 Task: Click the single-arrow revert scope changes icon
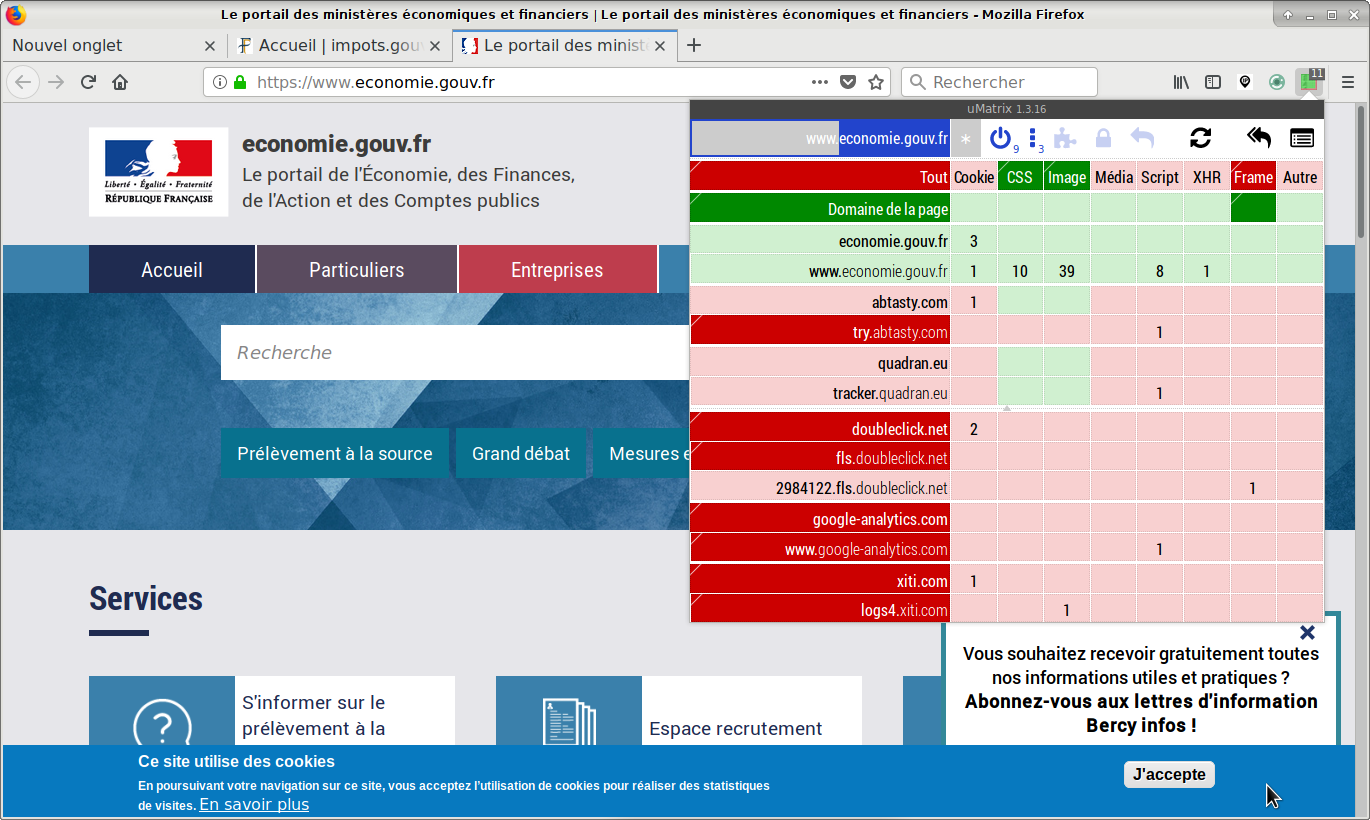pyautogui.click(x=1142, y=138)
